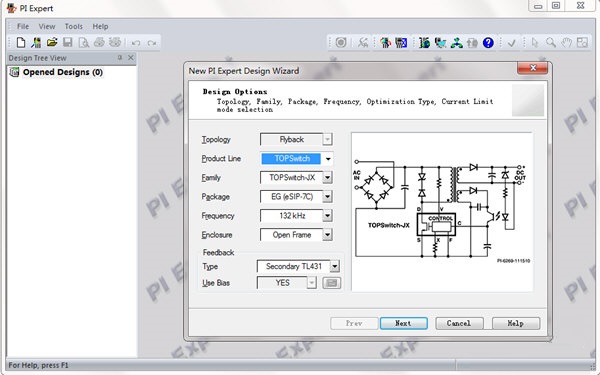Click the blue grid-with-X toolbar icon

pos(401,42)
